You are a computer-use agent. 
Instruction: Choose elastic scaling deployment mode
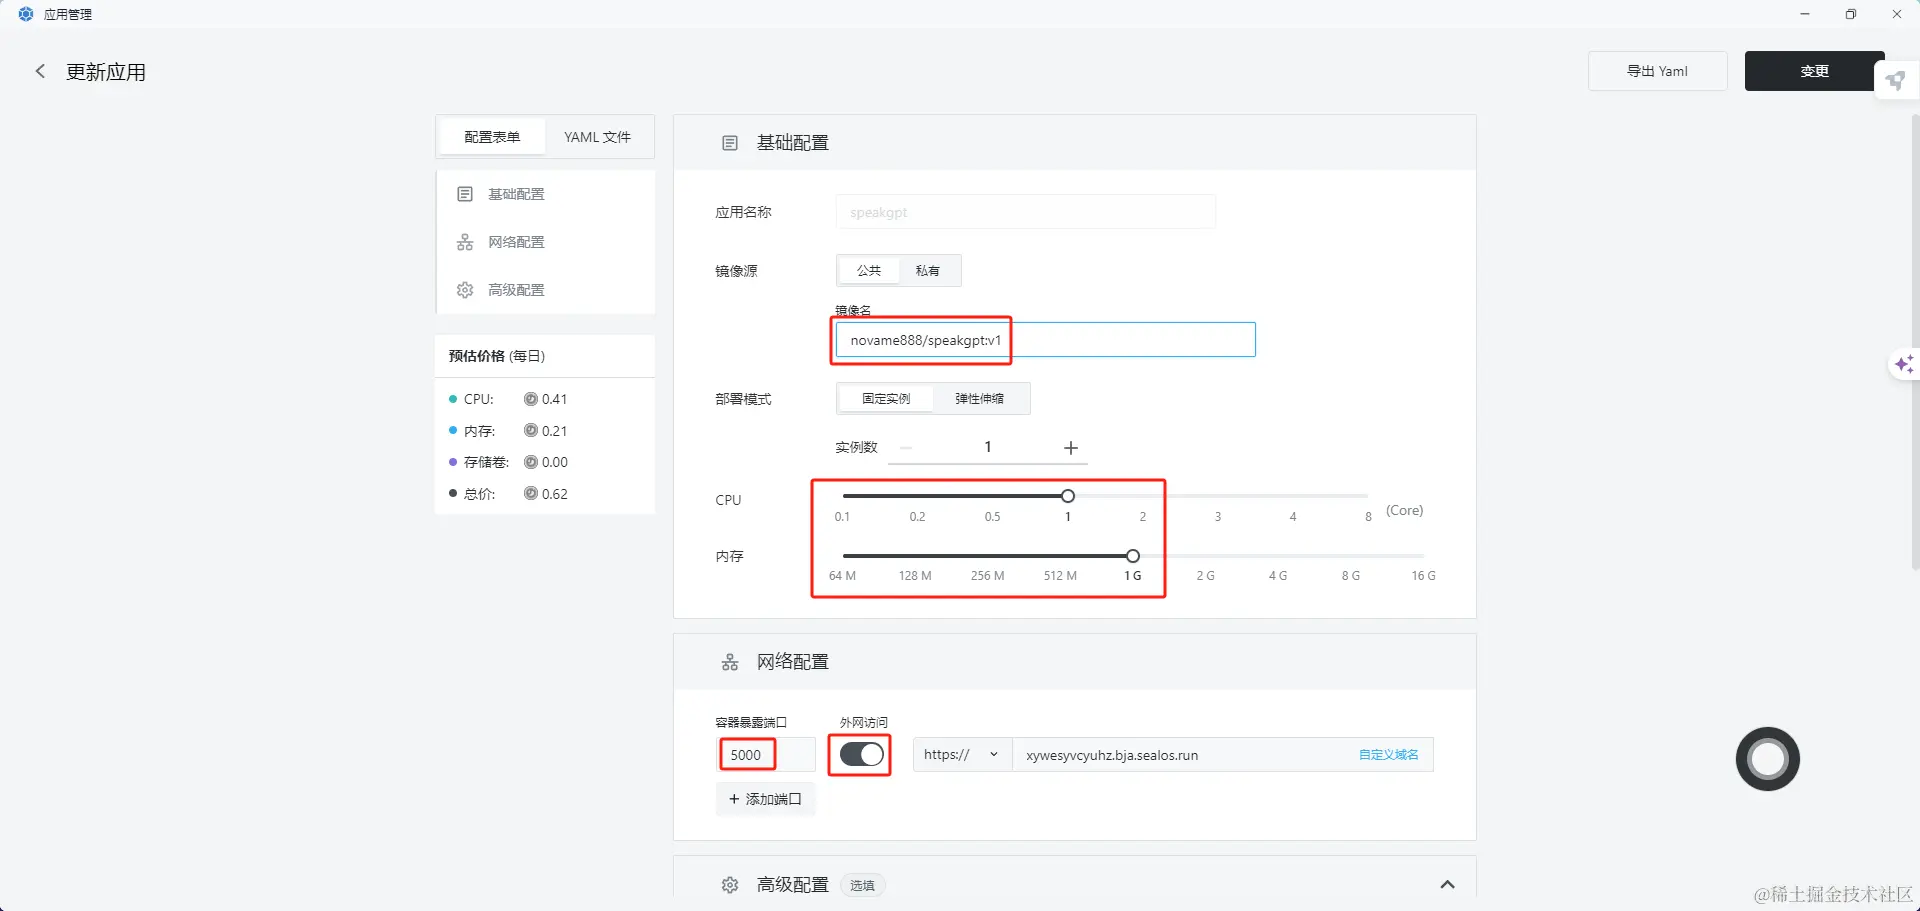point(980,399)
